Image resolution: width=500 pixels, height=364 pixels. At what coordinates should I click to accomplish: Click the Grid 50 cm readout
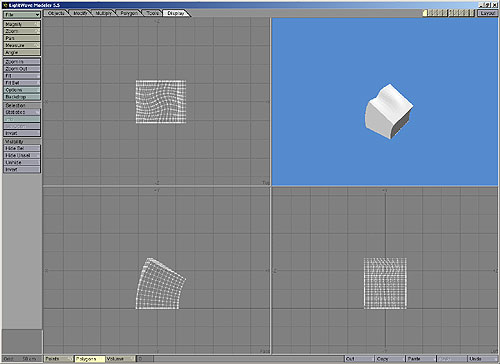[22, 359]
